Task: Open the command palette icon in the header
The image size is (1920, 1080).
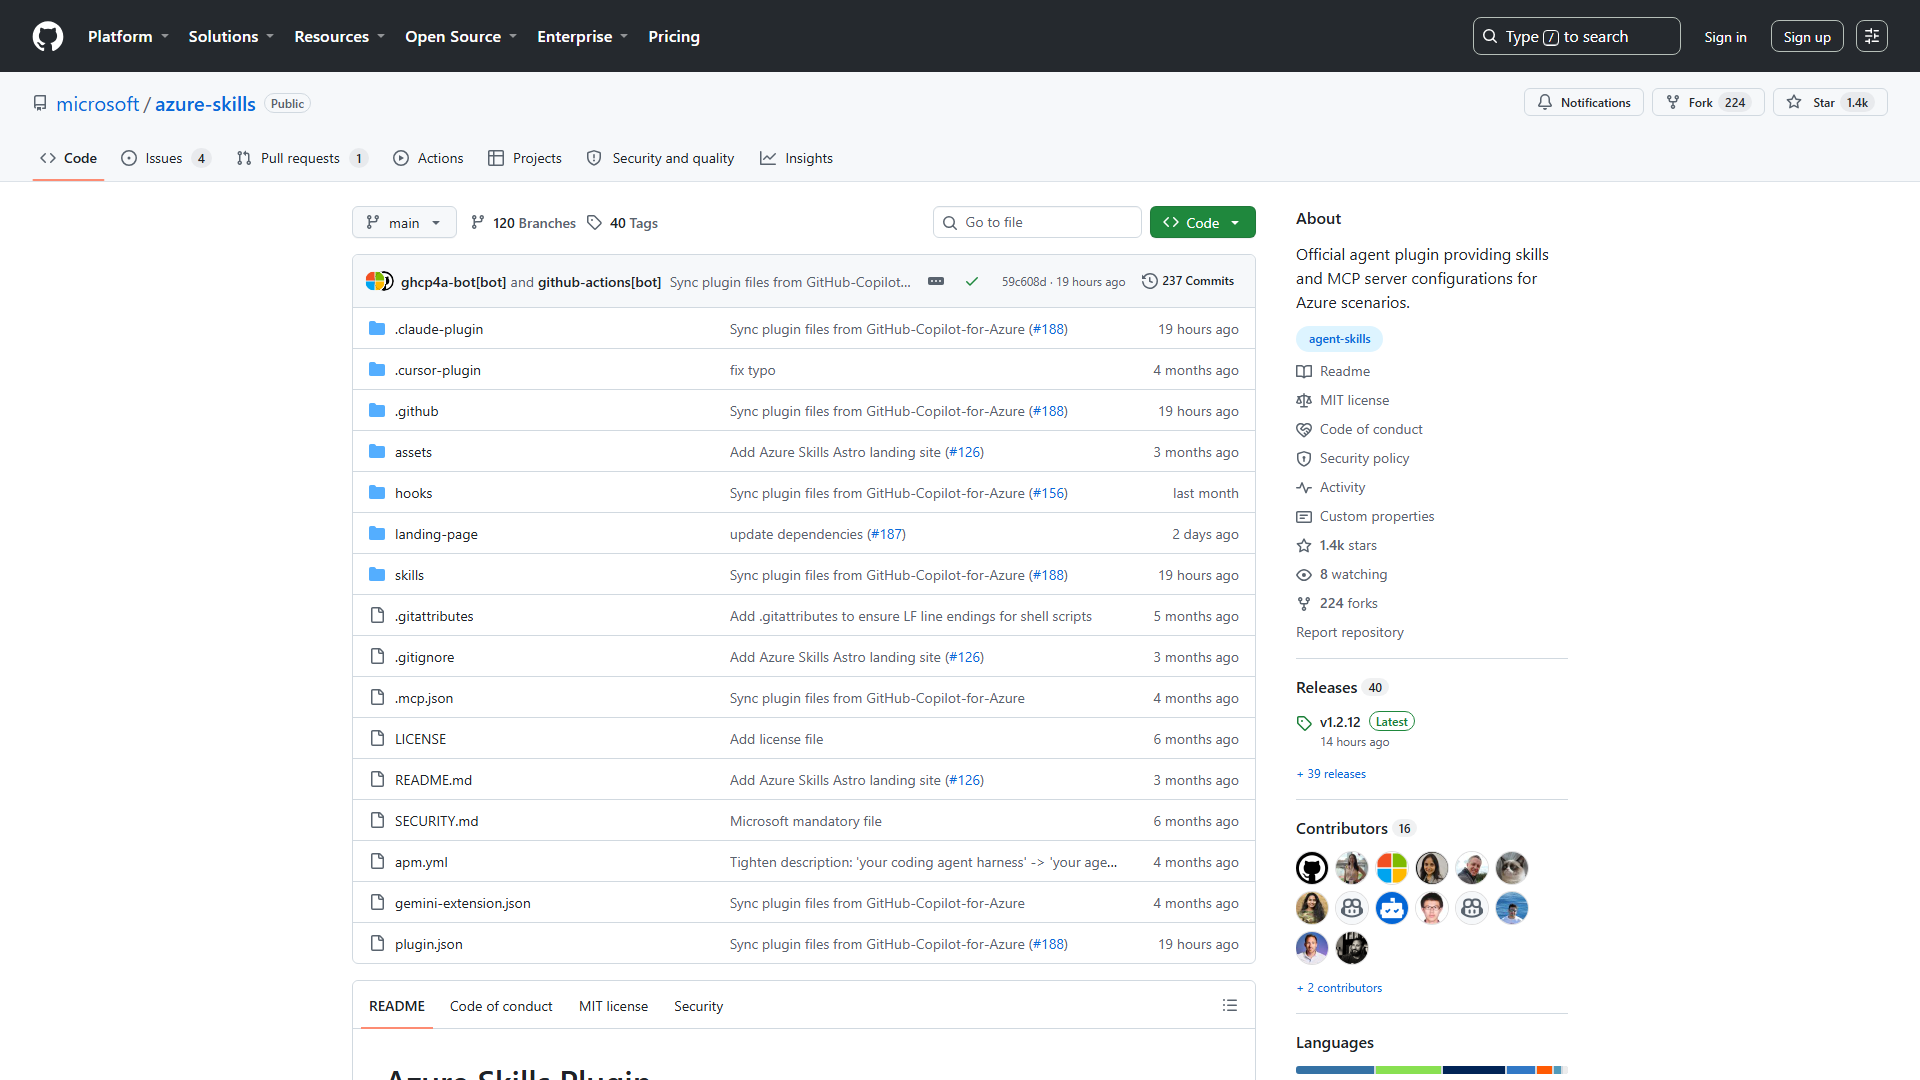Action: click(x=1872, y=36)
